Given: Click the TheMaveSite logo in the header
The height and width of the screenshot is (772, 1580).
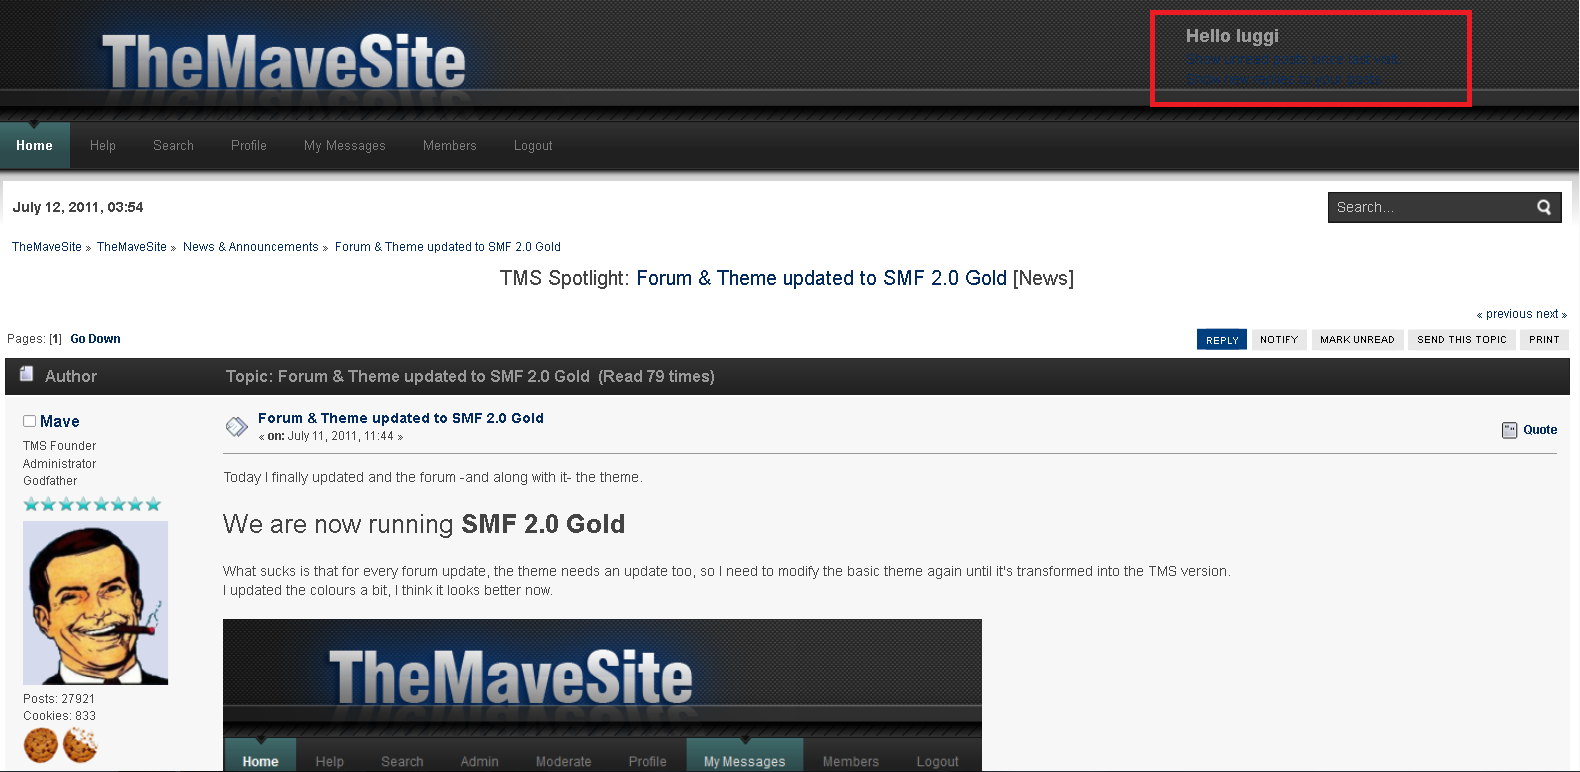Looking at the screenshot, I should (x=284, y=62).
